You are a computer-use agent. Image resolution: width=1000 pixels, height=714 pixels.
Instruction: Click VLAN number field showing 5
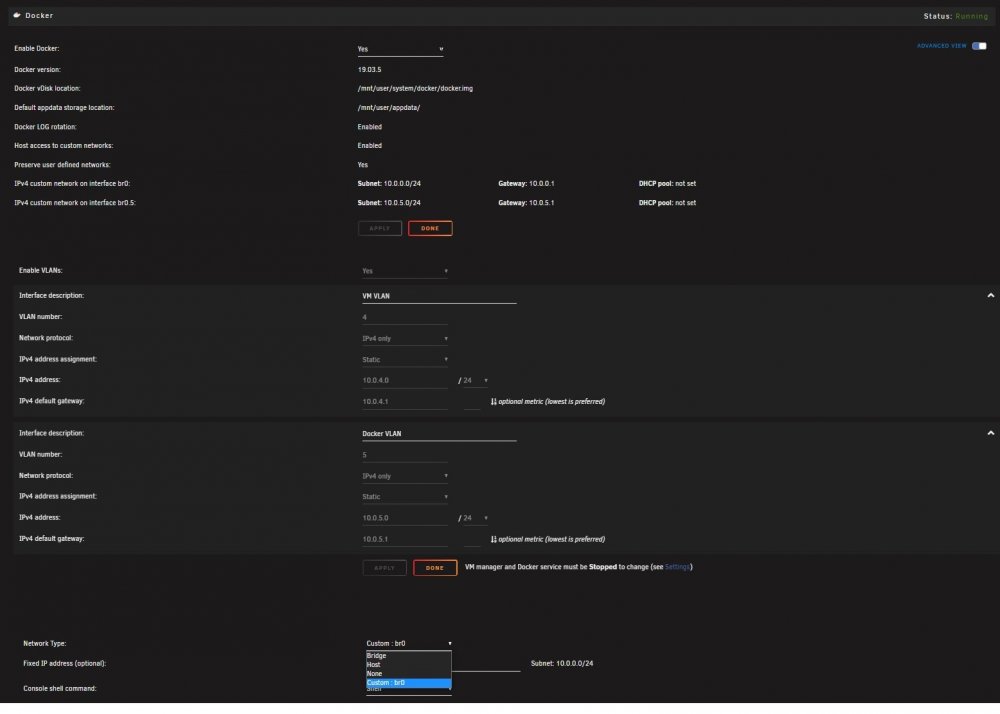click(x=405, y=455)
